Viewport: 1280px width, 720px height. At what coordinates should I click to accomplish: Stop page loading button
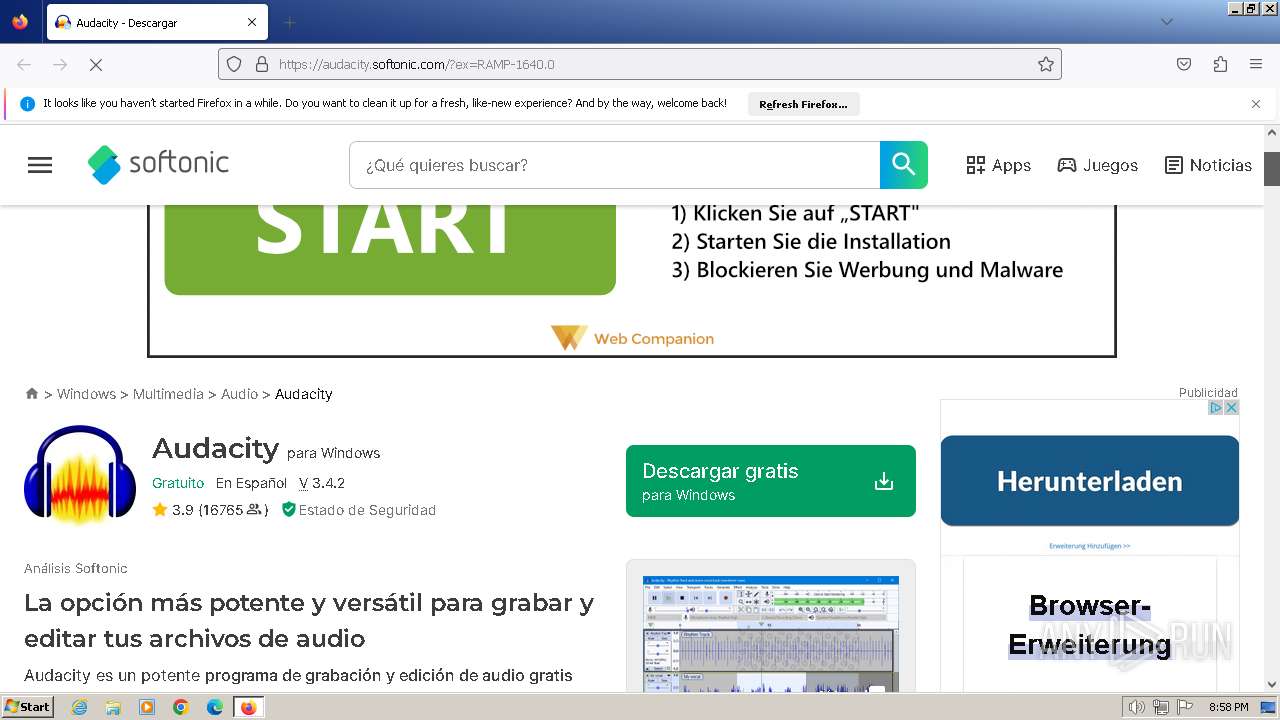coord(96,64)
